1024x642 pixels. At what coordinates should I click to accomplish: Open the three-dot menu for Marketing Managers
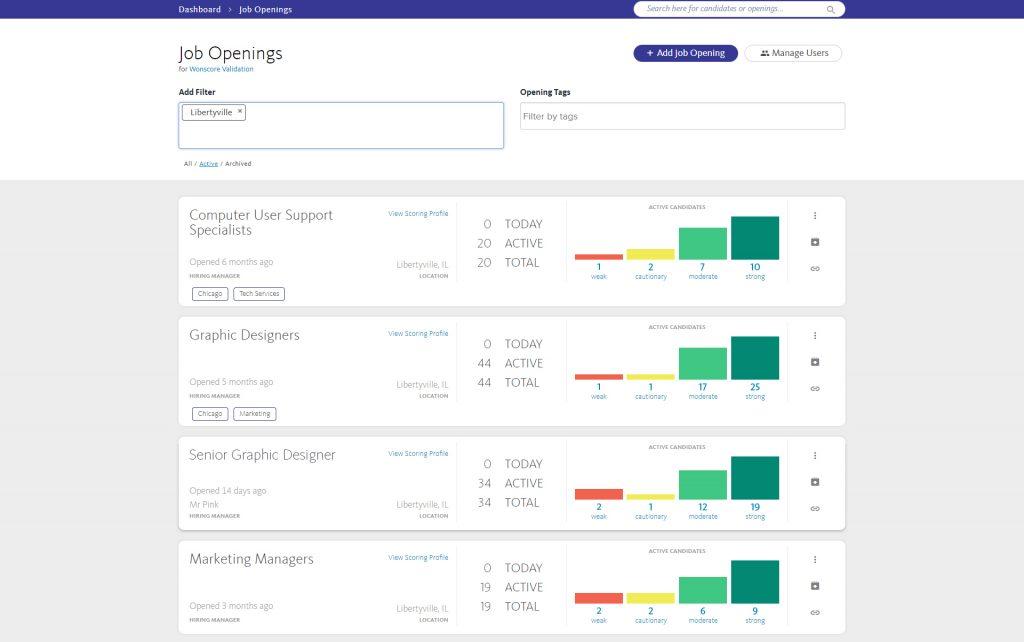click(815, 560)
